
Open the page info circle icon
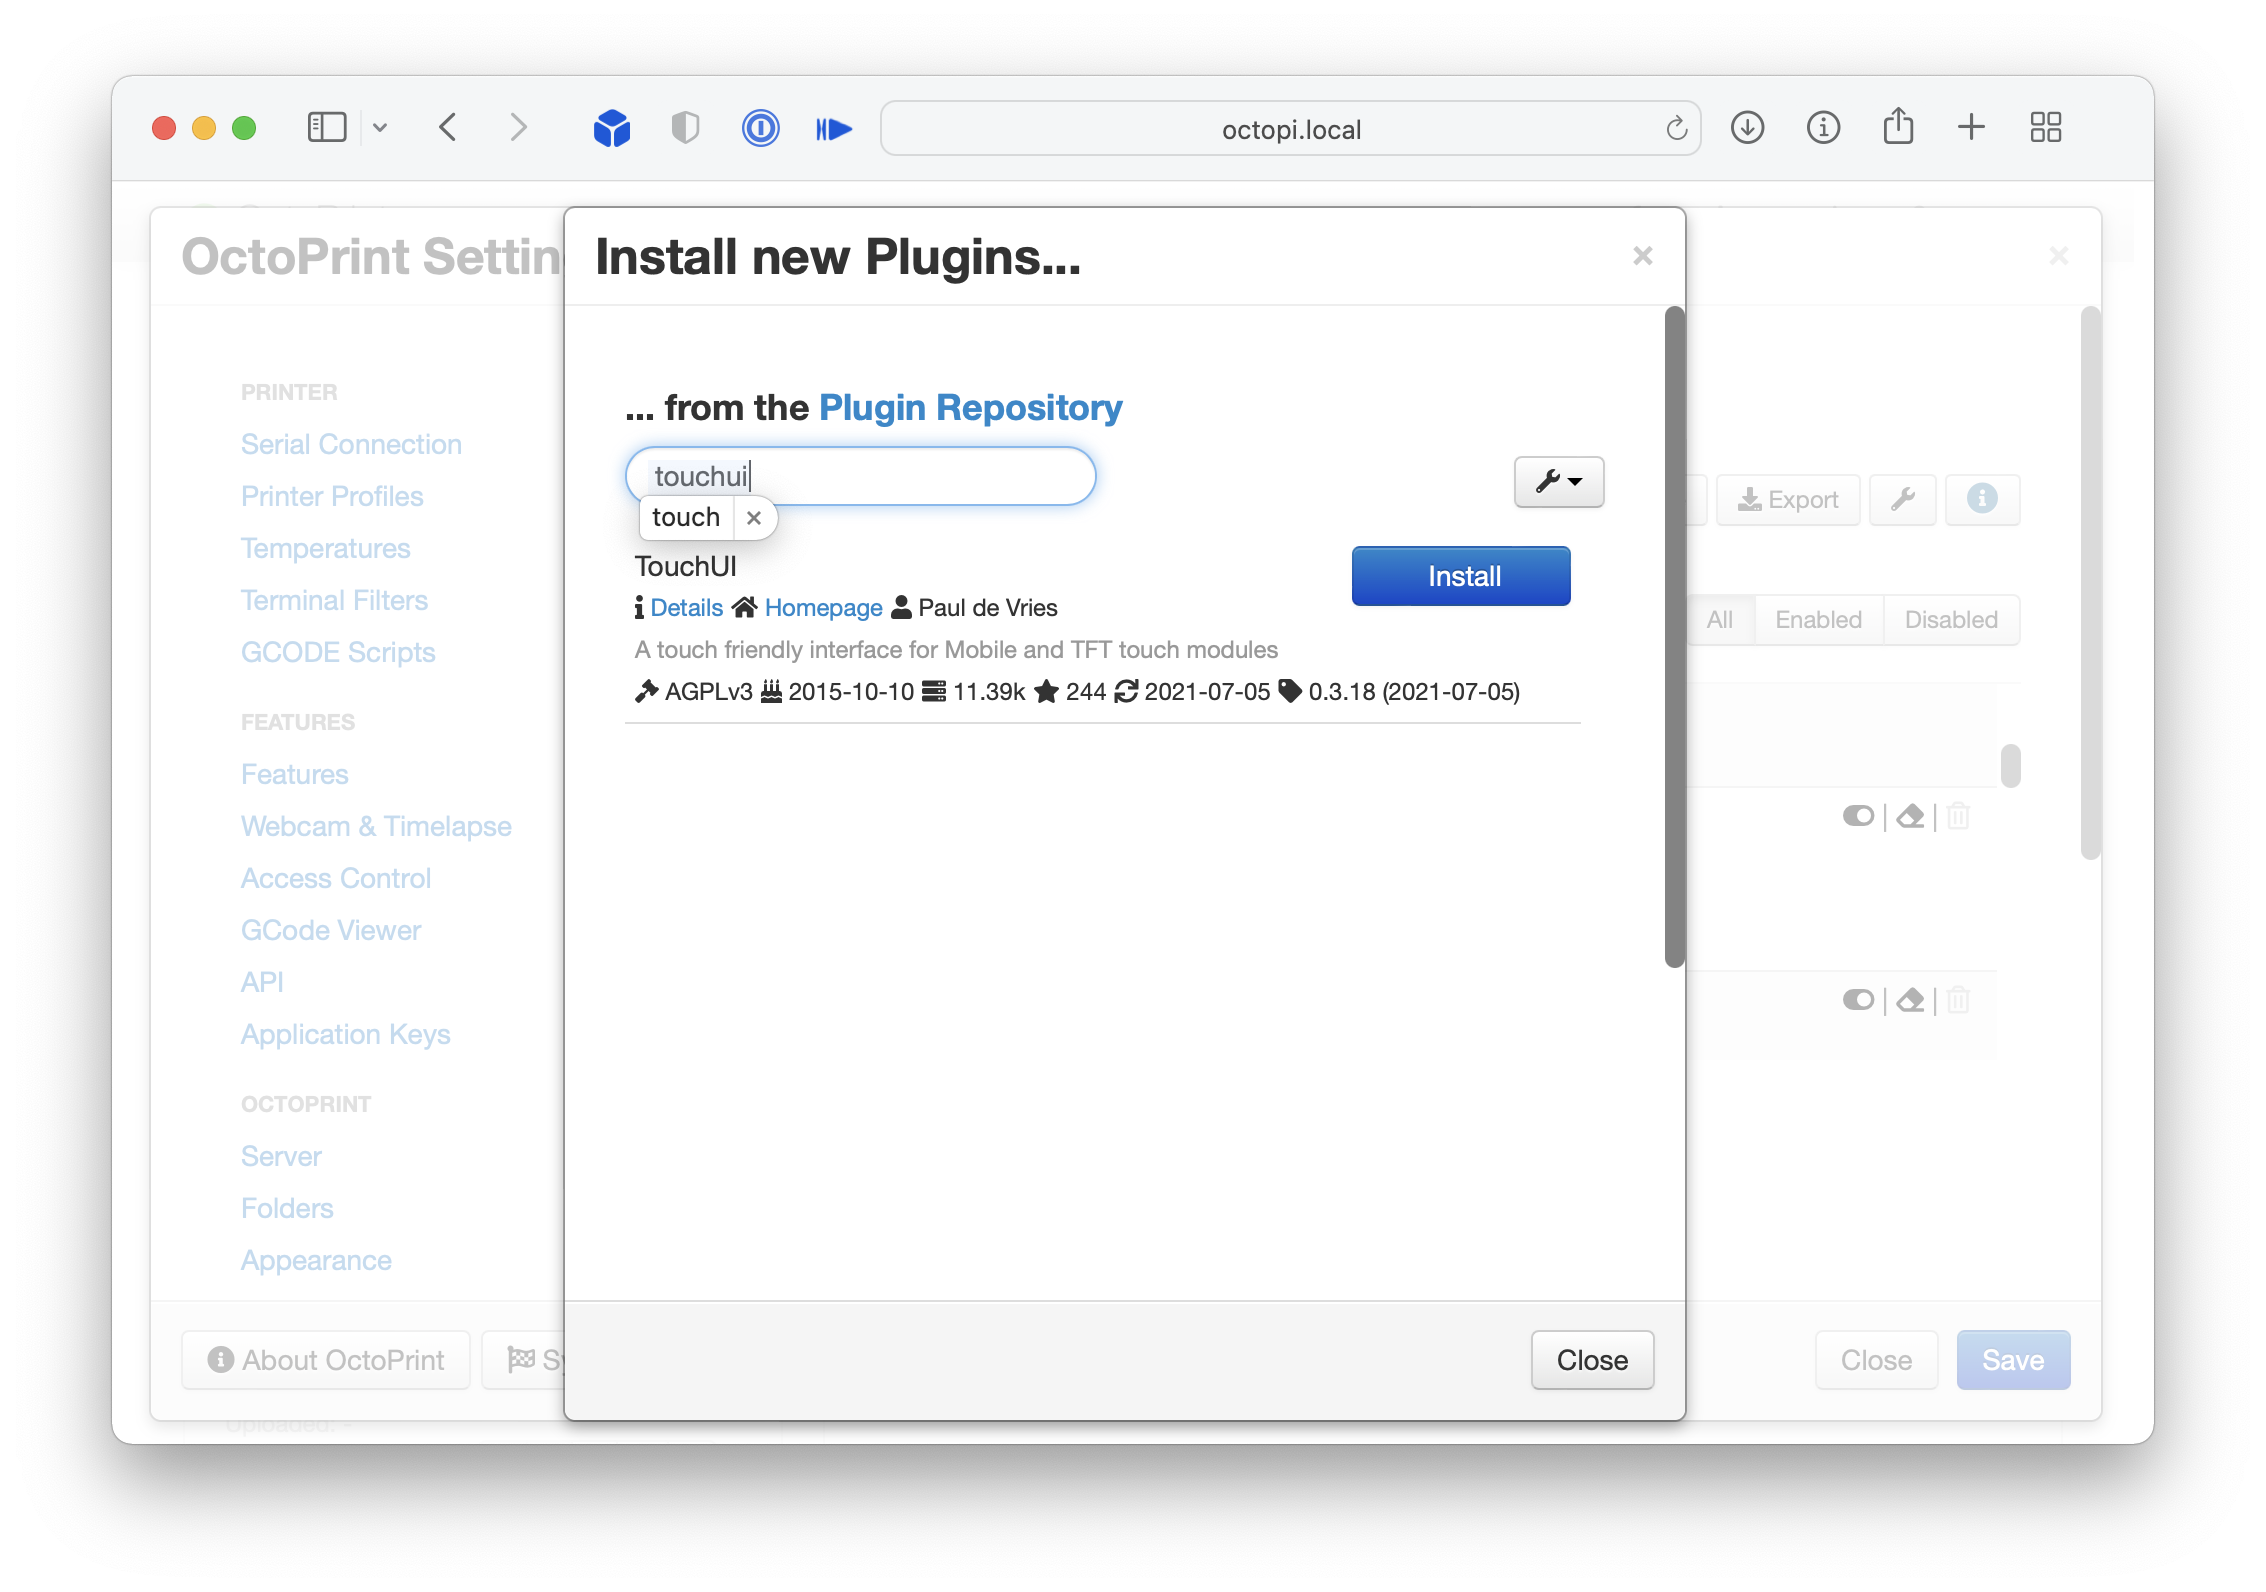tap(1823, 128)
